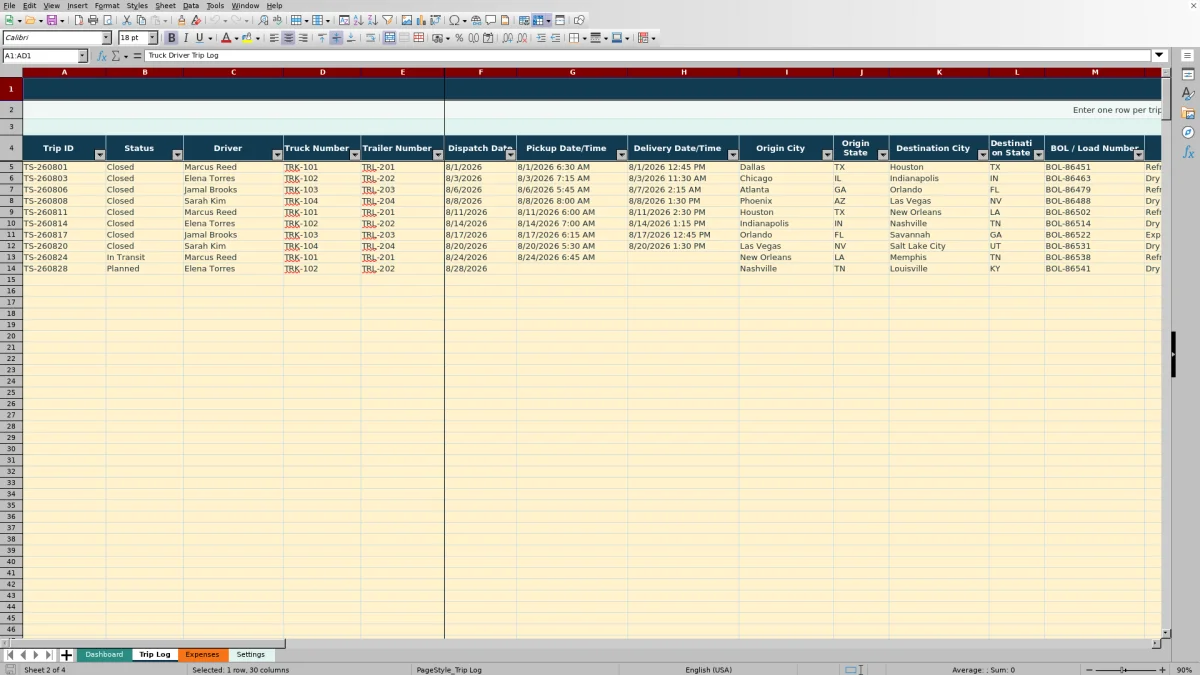The width and height of the screenshot is (1200, 675).
Task: Expand the formula bar input line
Action: (x=1160, y=56)
